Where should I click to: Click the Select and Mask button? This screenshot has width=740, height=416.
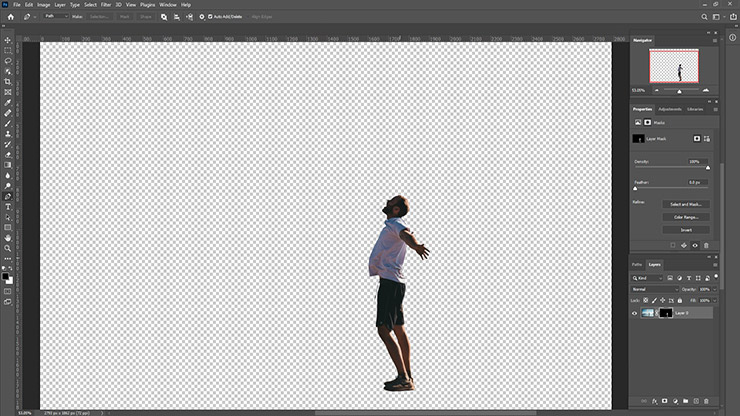tap(685, 203)
